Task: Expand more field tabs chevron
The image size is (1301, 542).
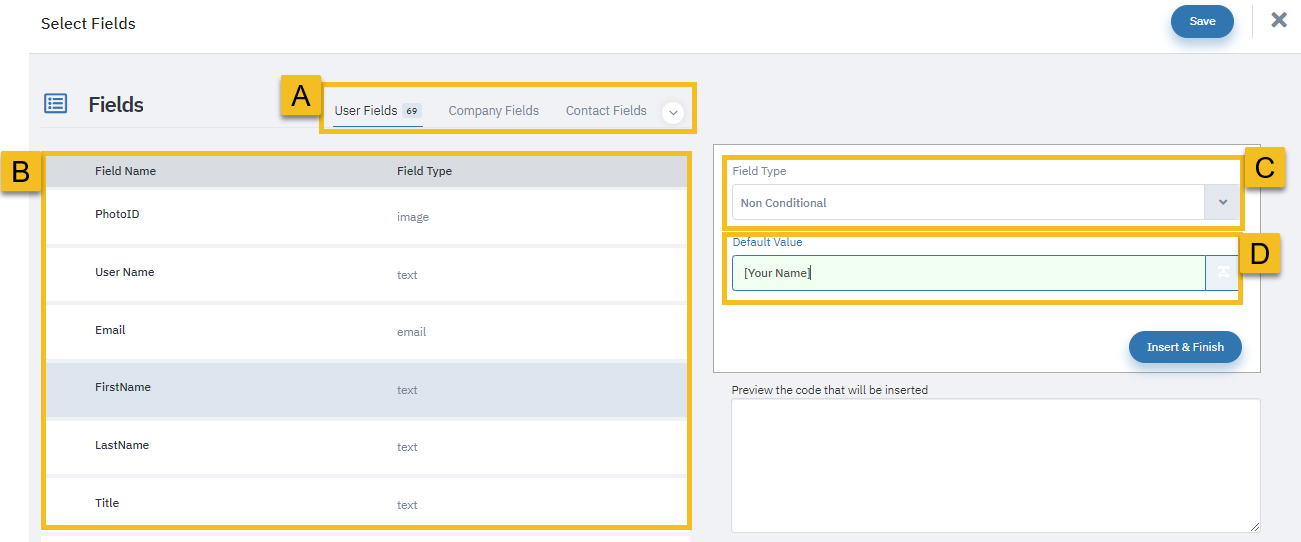Action: click(x=673, y=113)
